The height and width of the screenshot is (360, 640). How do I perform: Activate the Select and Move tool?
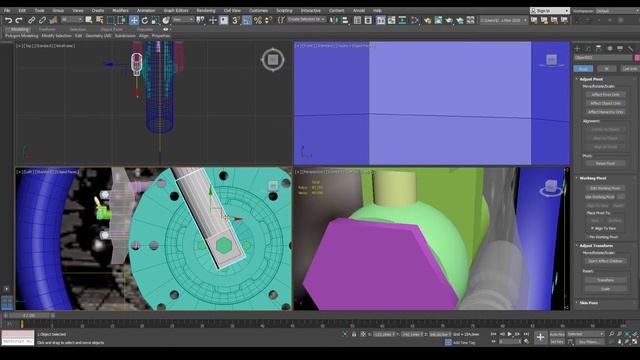[x=134, y=20]
